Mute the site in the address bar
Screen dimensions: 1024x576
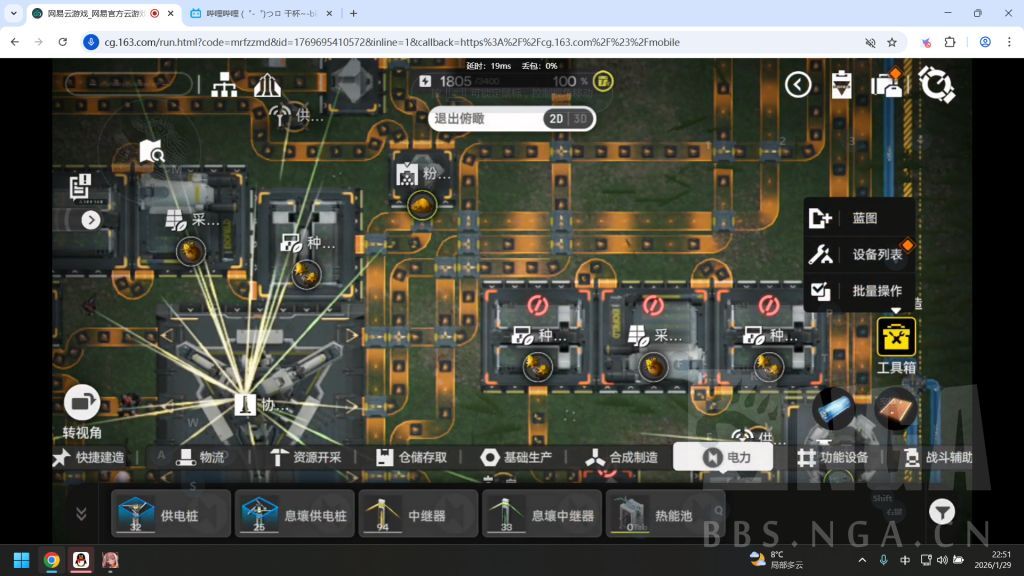point(870,42)
